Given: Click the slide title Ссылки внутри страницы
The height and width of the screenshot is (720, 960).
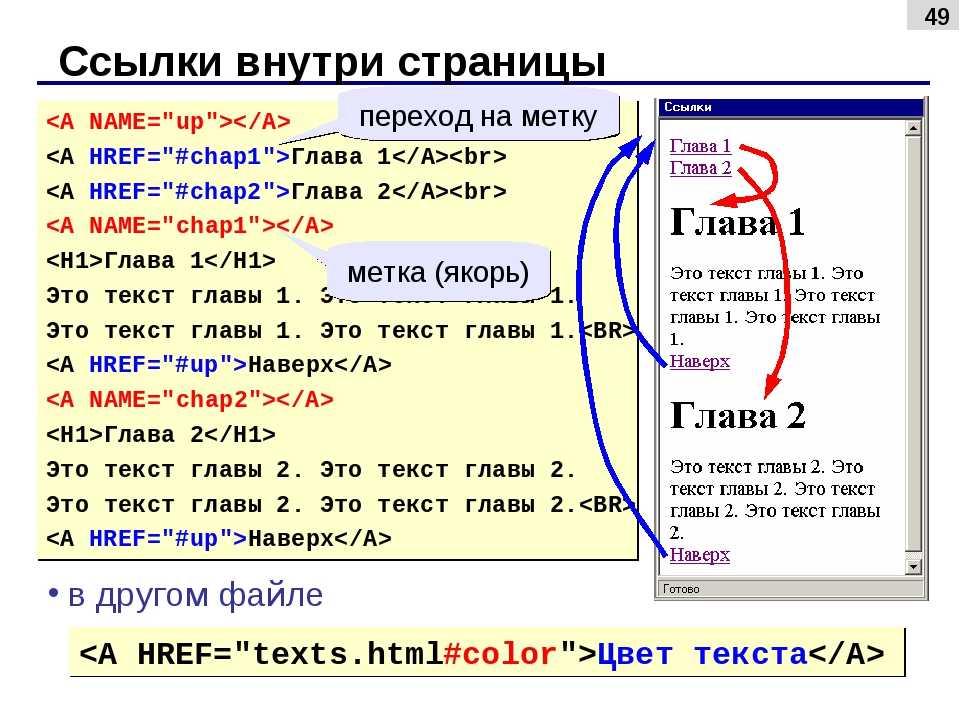Looking at the screenshot, I should coord(332,62).
